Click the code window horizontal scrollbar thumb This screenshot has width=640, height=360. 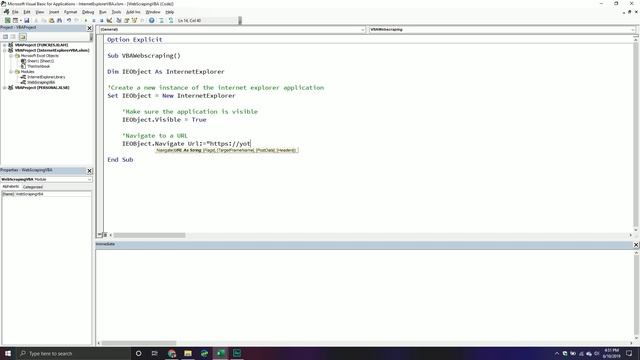click(x=149, y=235)
